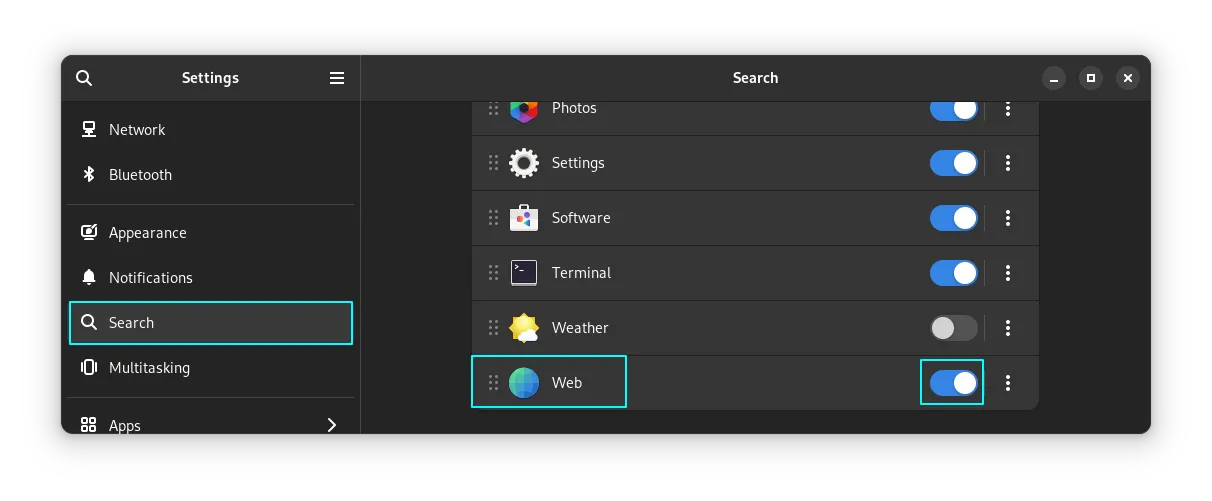Screen dimensions: 1212x501
Task: Enable Weather search results
Action: [x=954, y=328]
